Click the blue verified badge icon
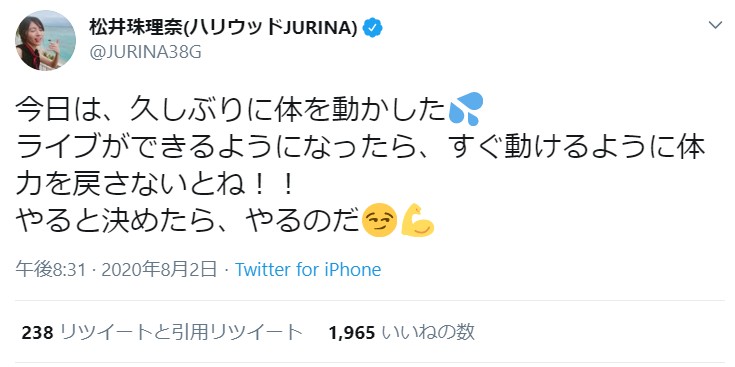Viewport: 735px width, 367px height. (373, 29)
